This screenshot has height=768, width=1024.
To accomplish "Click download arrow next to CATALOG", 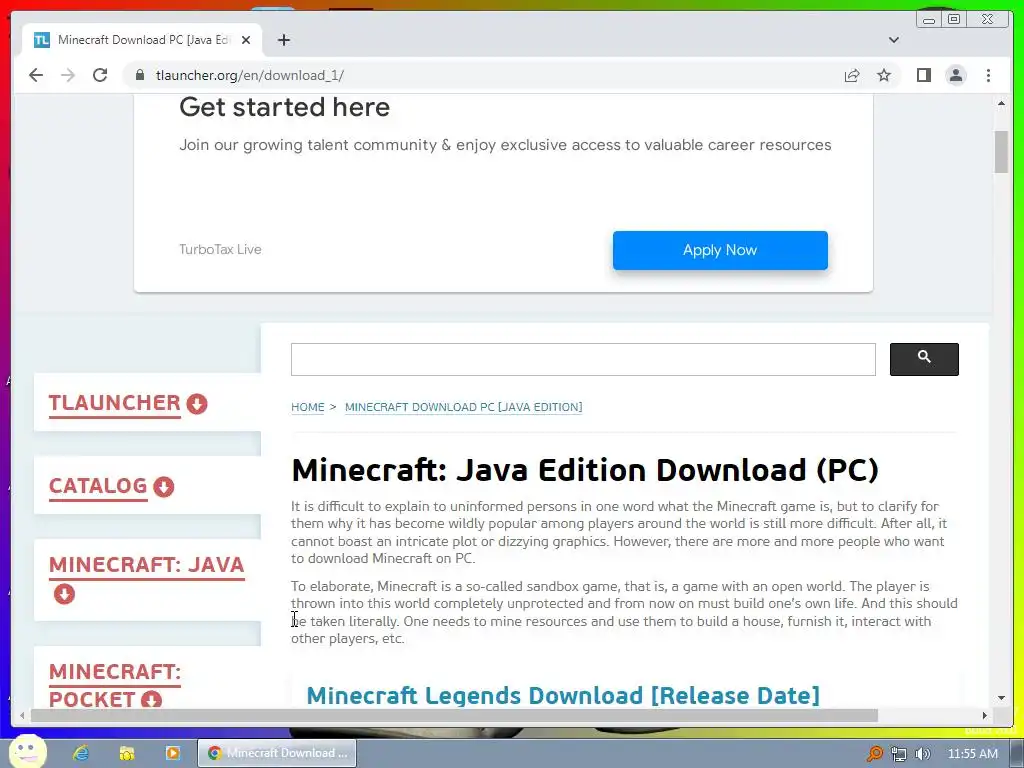I will pyautogui.click(x=164, y=487).
